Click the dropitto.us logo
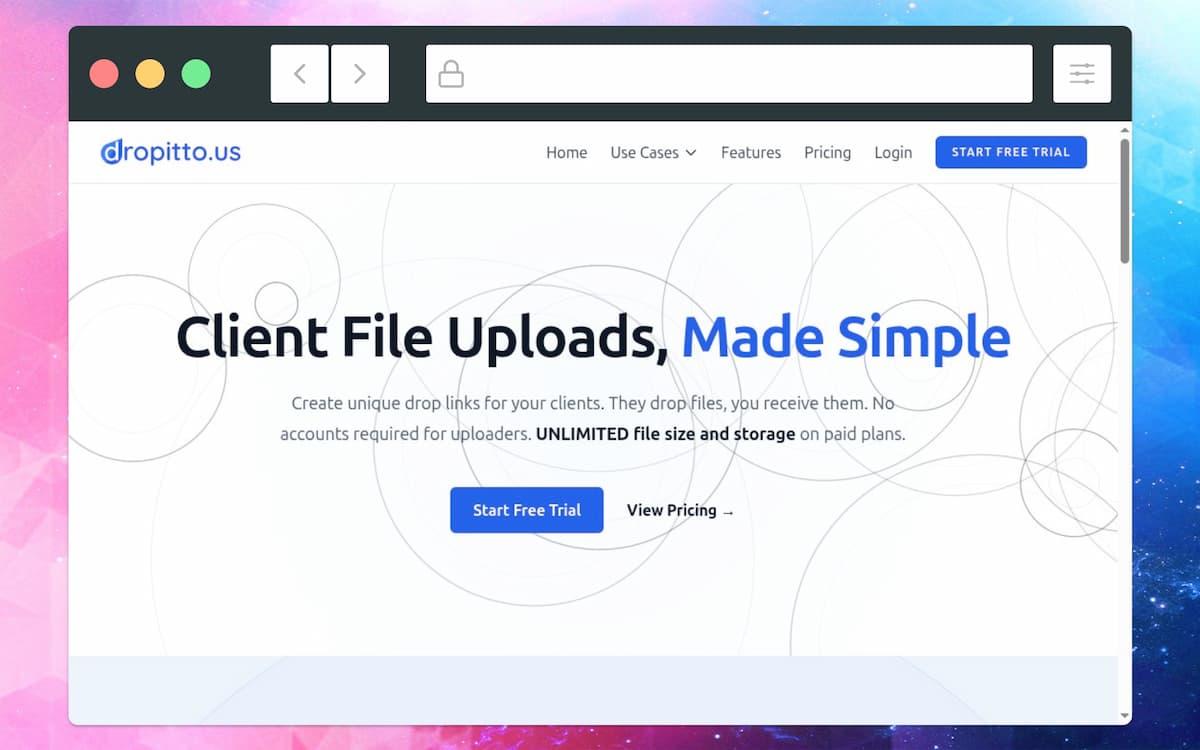This screenshot has height=750, width=1200. (171, 152)
